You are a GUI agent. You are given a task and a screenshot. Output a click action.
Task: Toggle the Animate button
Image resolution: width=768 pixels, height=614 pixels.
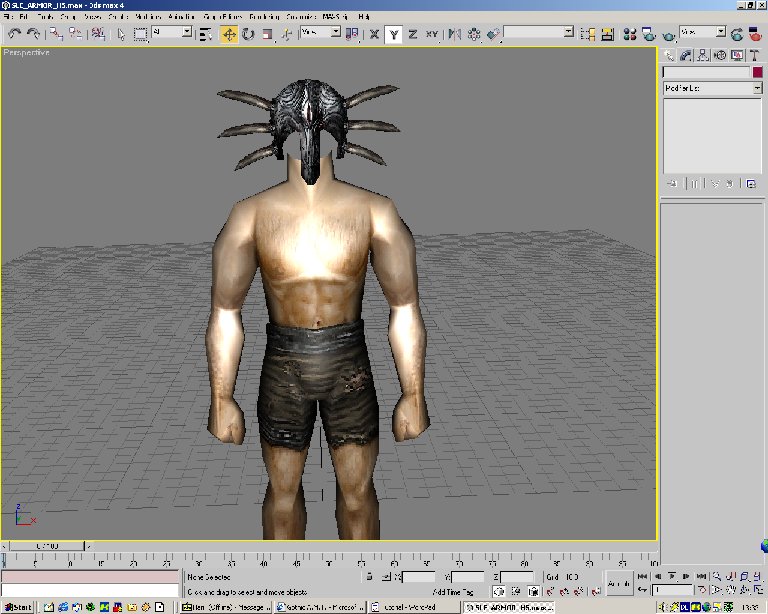tap(619, 583)
